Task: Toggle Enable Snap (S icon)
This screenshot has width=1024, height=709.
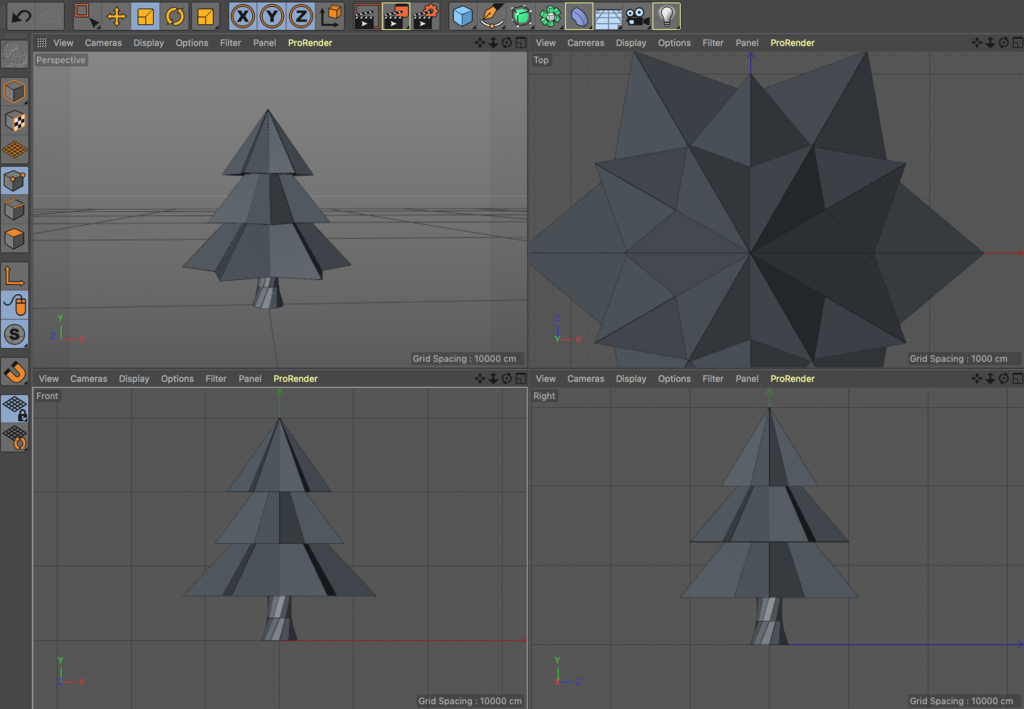Action: pos(14,334)
